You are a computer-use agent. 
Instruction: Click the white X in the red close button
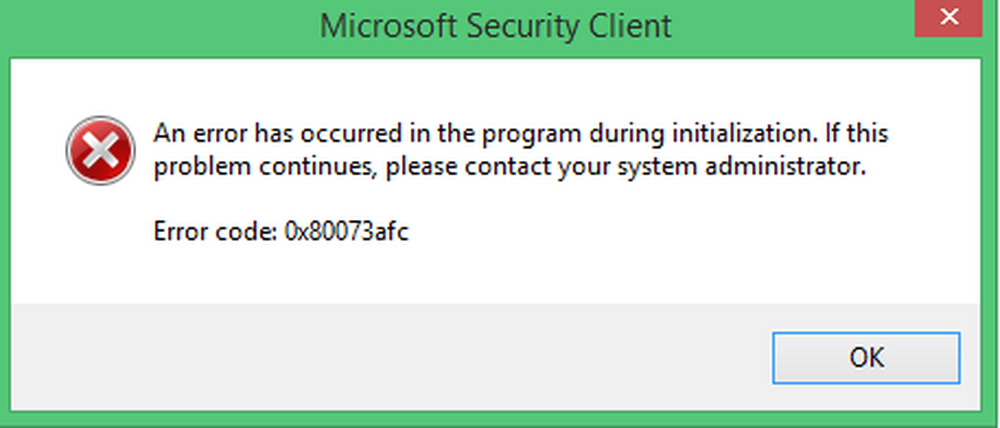click(x=949, y=17)
